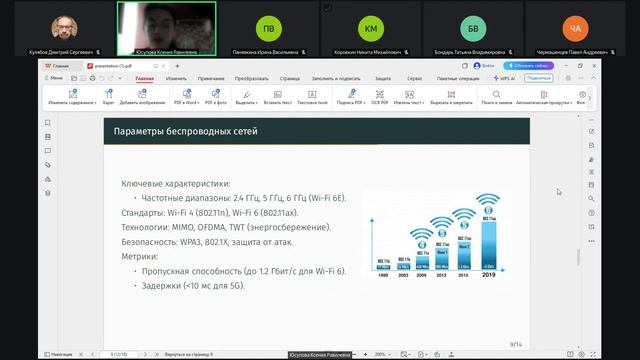Click the open folder icon in quick toolbar

click(x=74, y=78)
